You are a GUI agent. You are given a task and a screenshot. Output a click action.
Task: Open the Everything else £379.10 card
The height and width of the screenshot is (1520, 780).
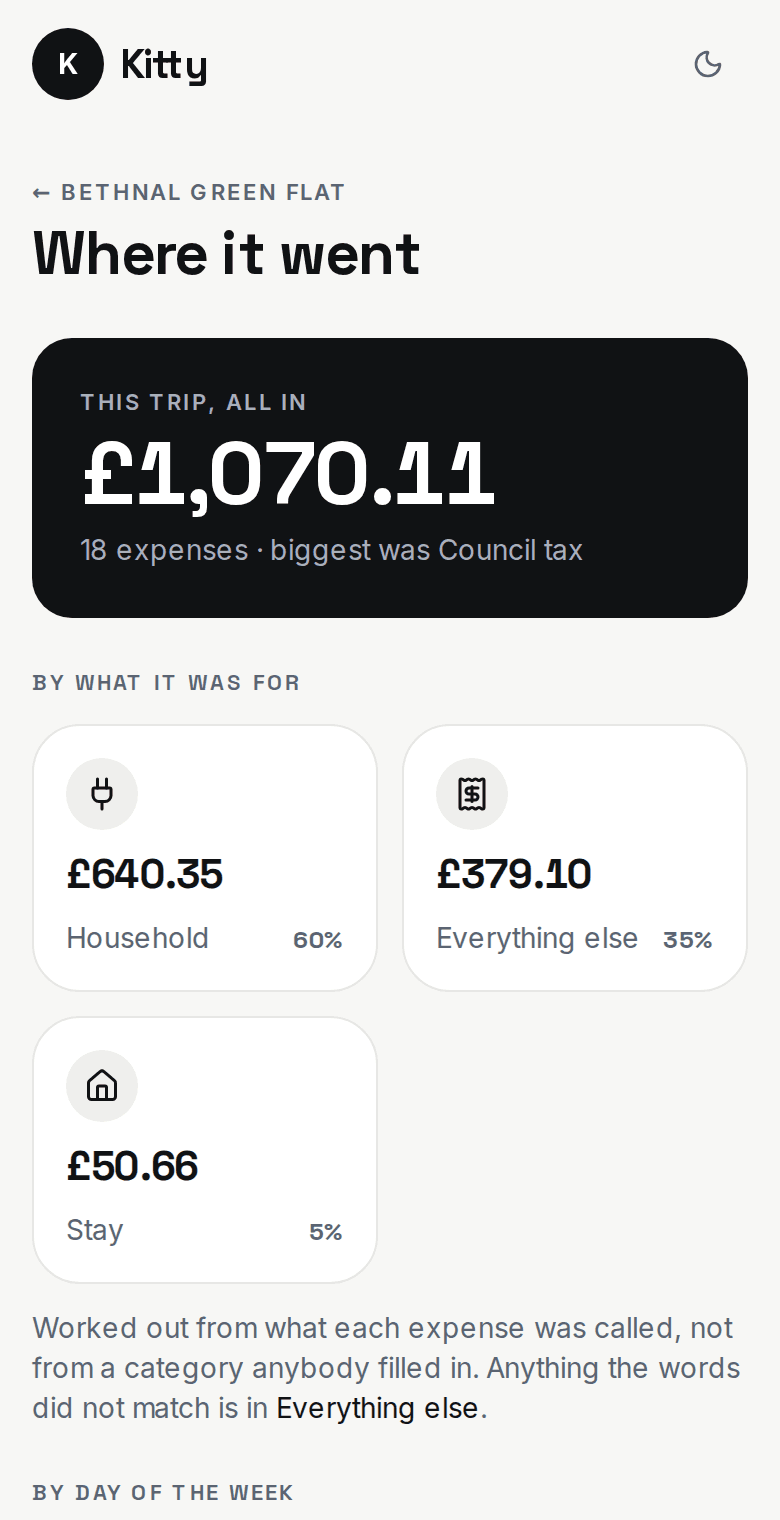[x=575, y=858]
